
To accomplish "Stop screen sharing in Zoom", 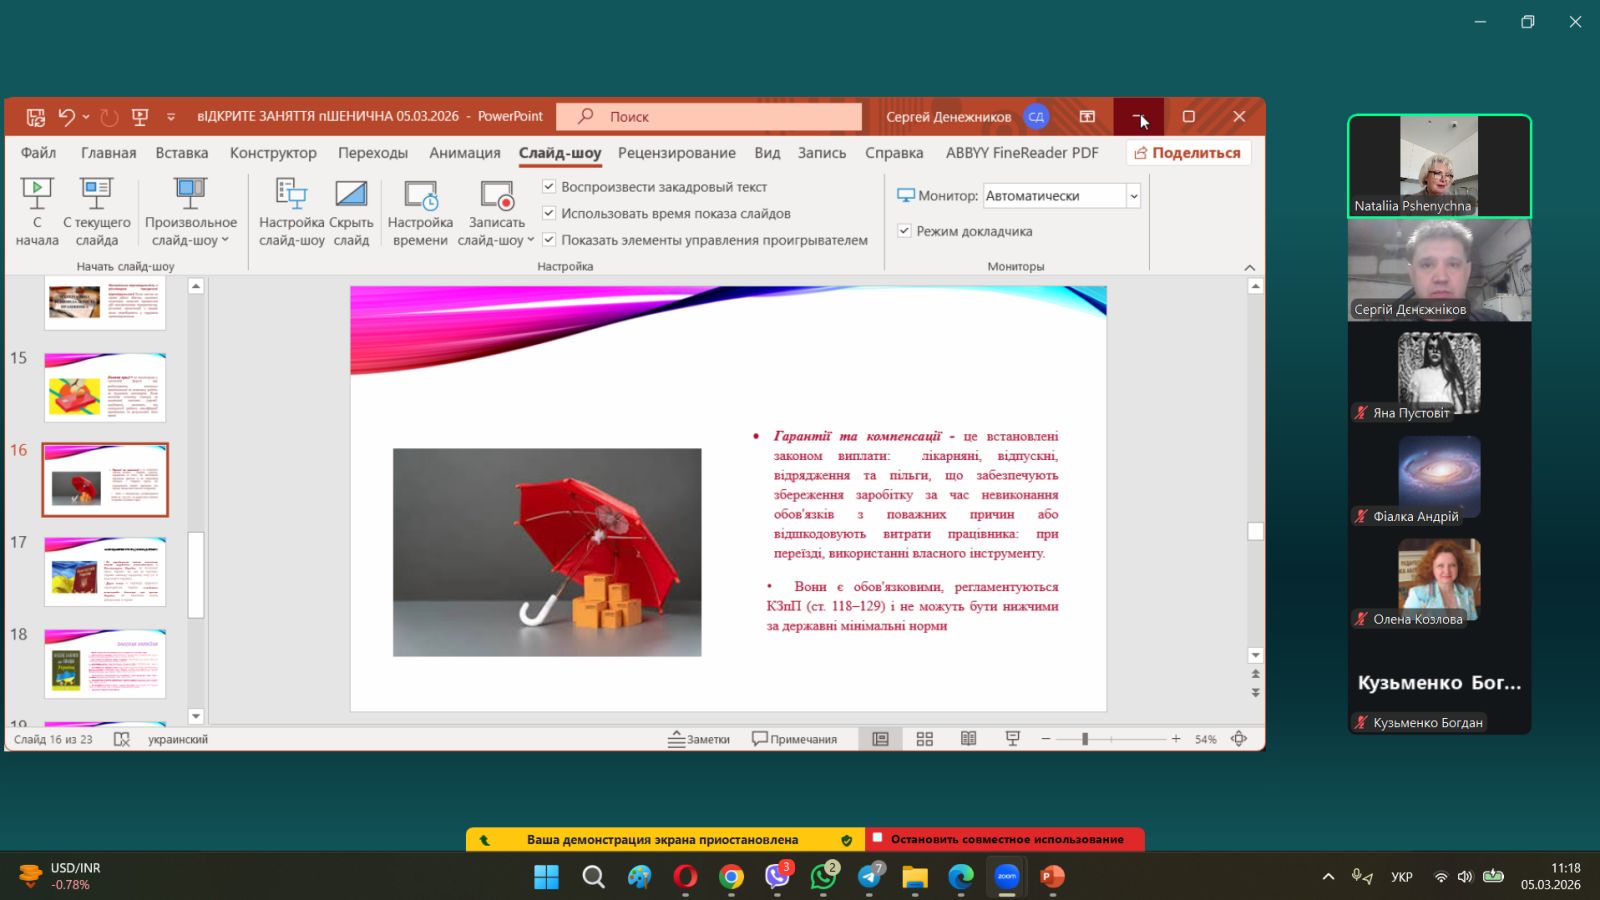I will tap(1005, 840).
